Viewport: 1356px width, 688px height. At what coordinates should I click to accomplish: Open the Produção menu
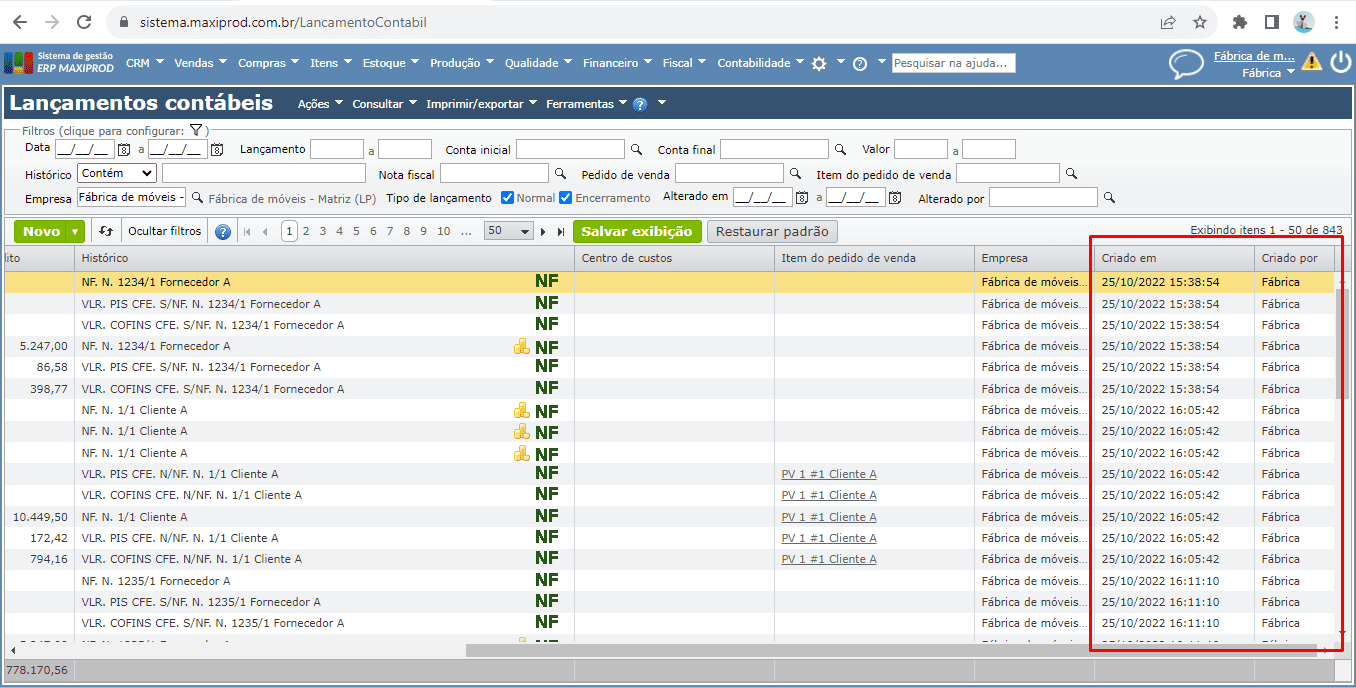pyautogui.click(x=462, y=63)
